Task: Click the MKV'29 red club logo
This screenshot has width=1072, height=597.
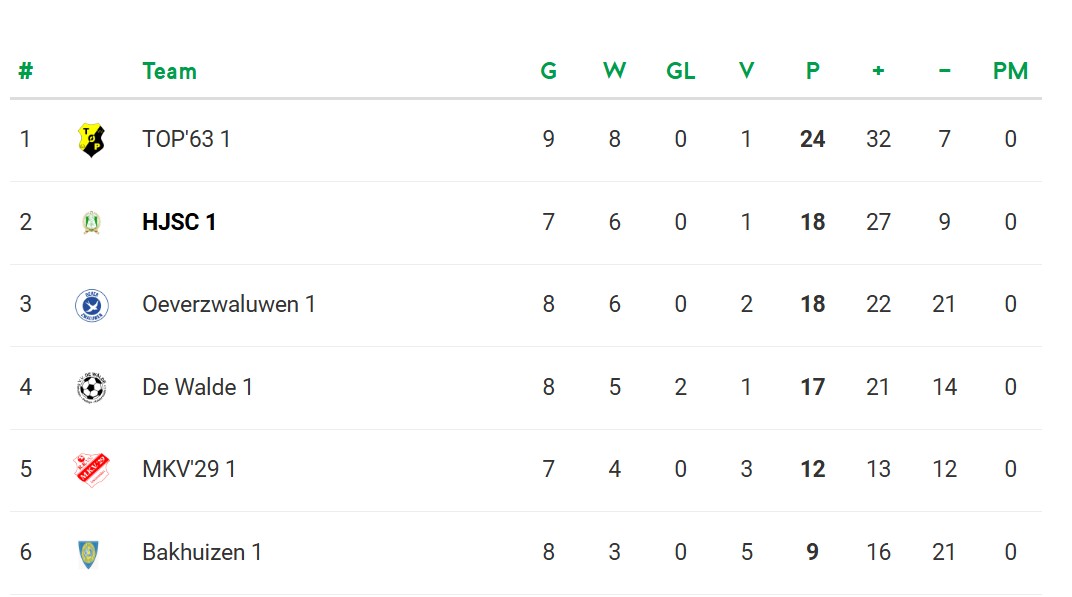Action: (92, 469)
